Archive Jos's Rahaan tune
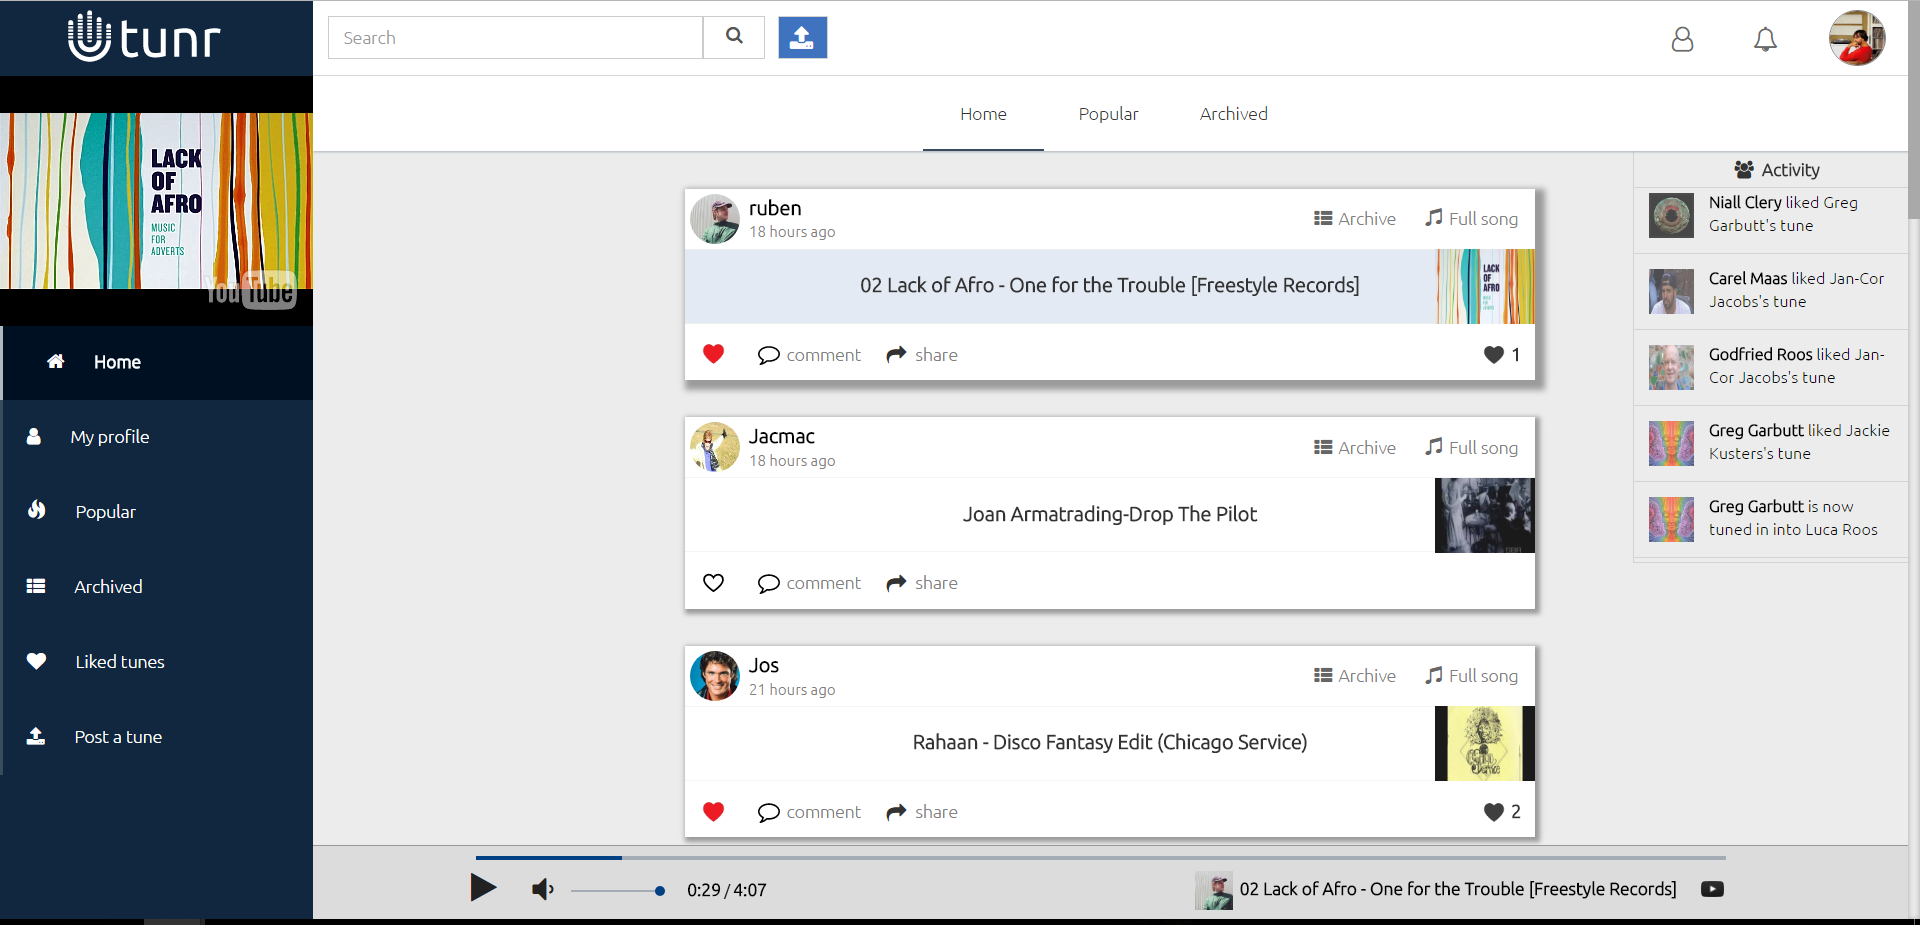The image size is (1920, 925). tap(1354, 676)
